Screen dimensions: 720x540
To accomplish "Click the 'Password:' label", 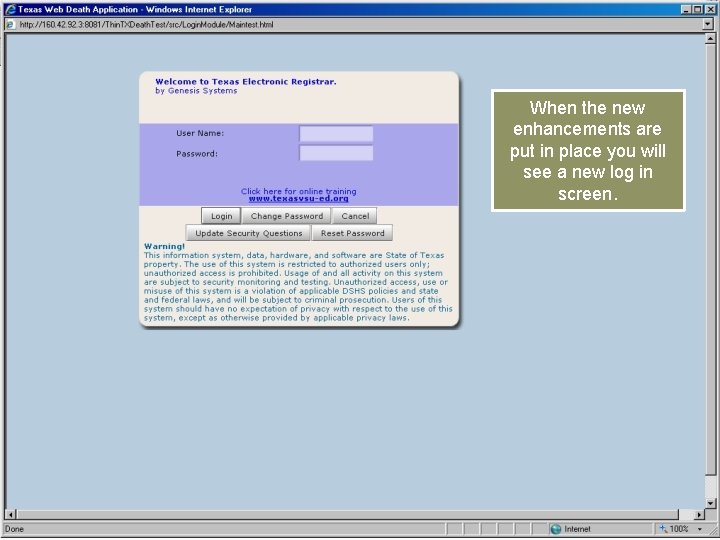I will pos(197,154).
